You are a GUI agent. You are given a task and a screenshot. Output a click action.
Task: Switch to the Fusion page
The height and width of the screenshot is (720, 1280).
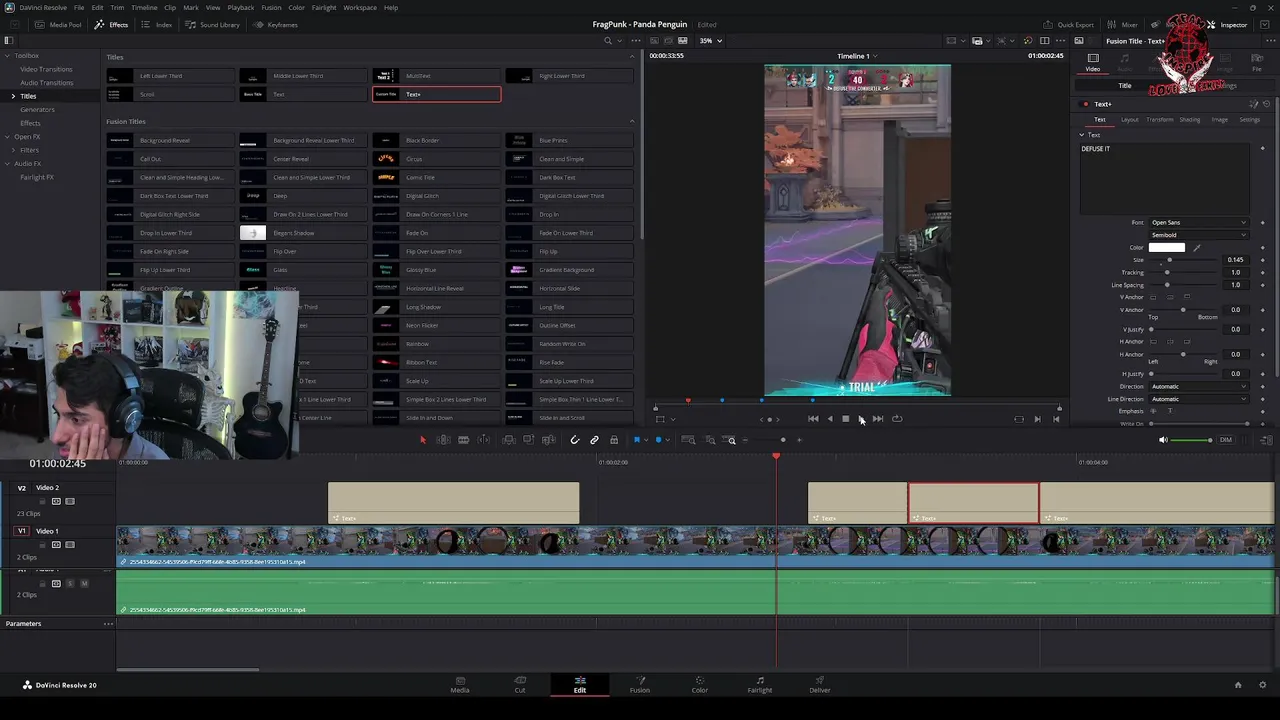point(640,685)
